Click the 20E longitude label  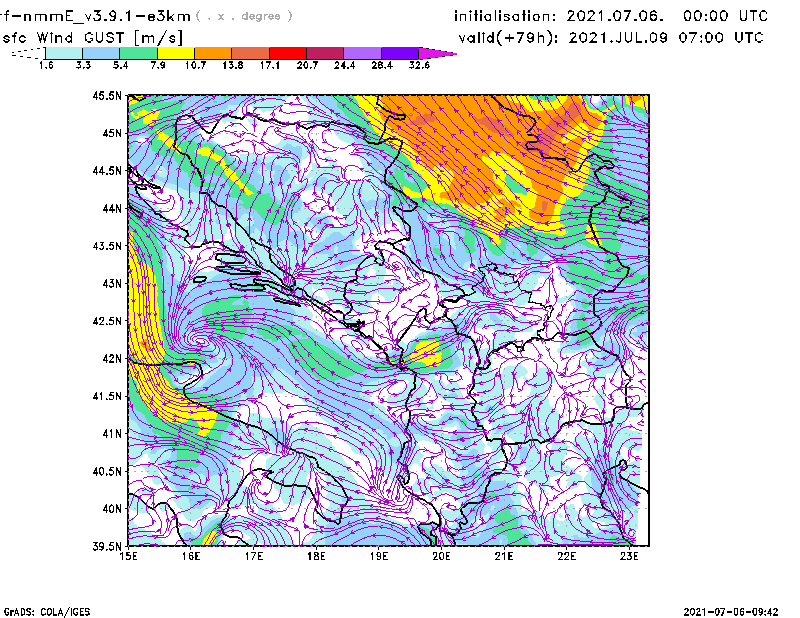coord(441,556)
